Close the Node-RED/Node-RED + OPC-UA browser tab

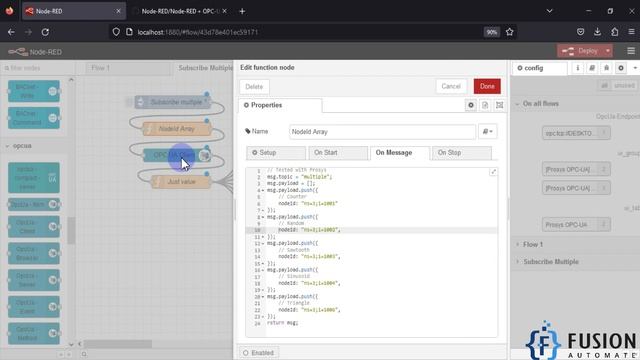[224, 11]
